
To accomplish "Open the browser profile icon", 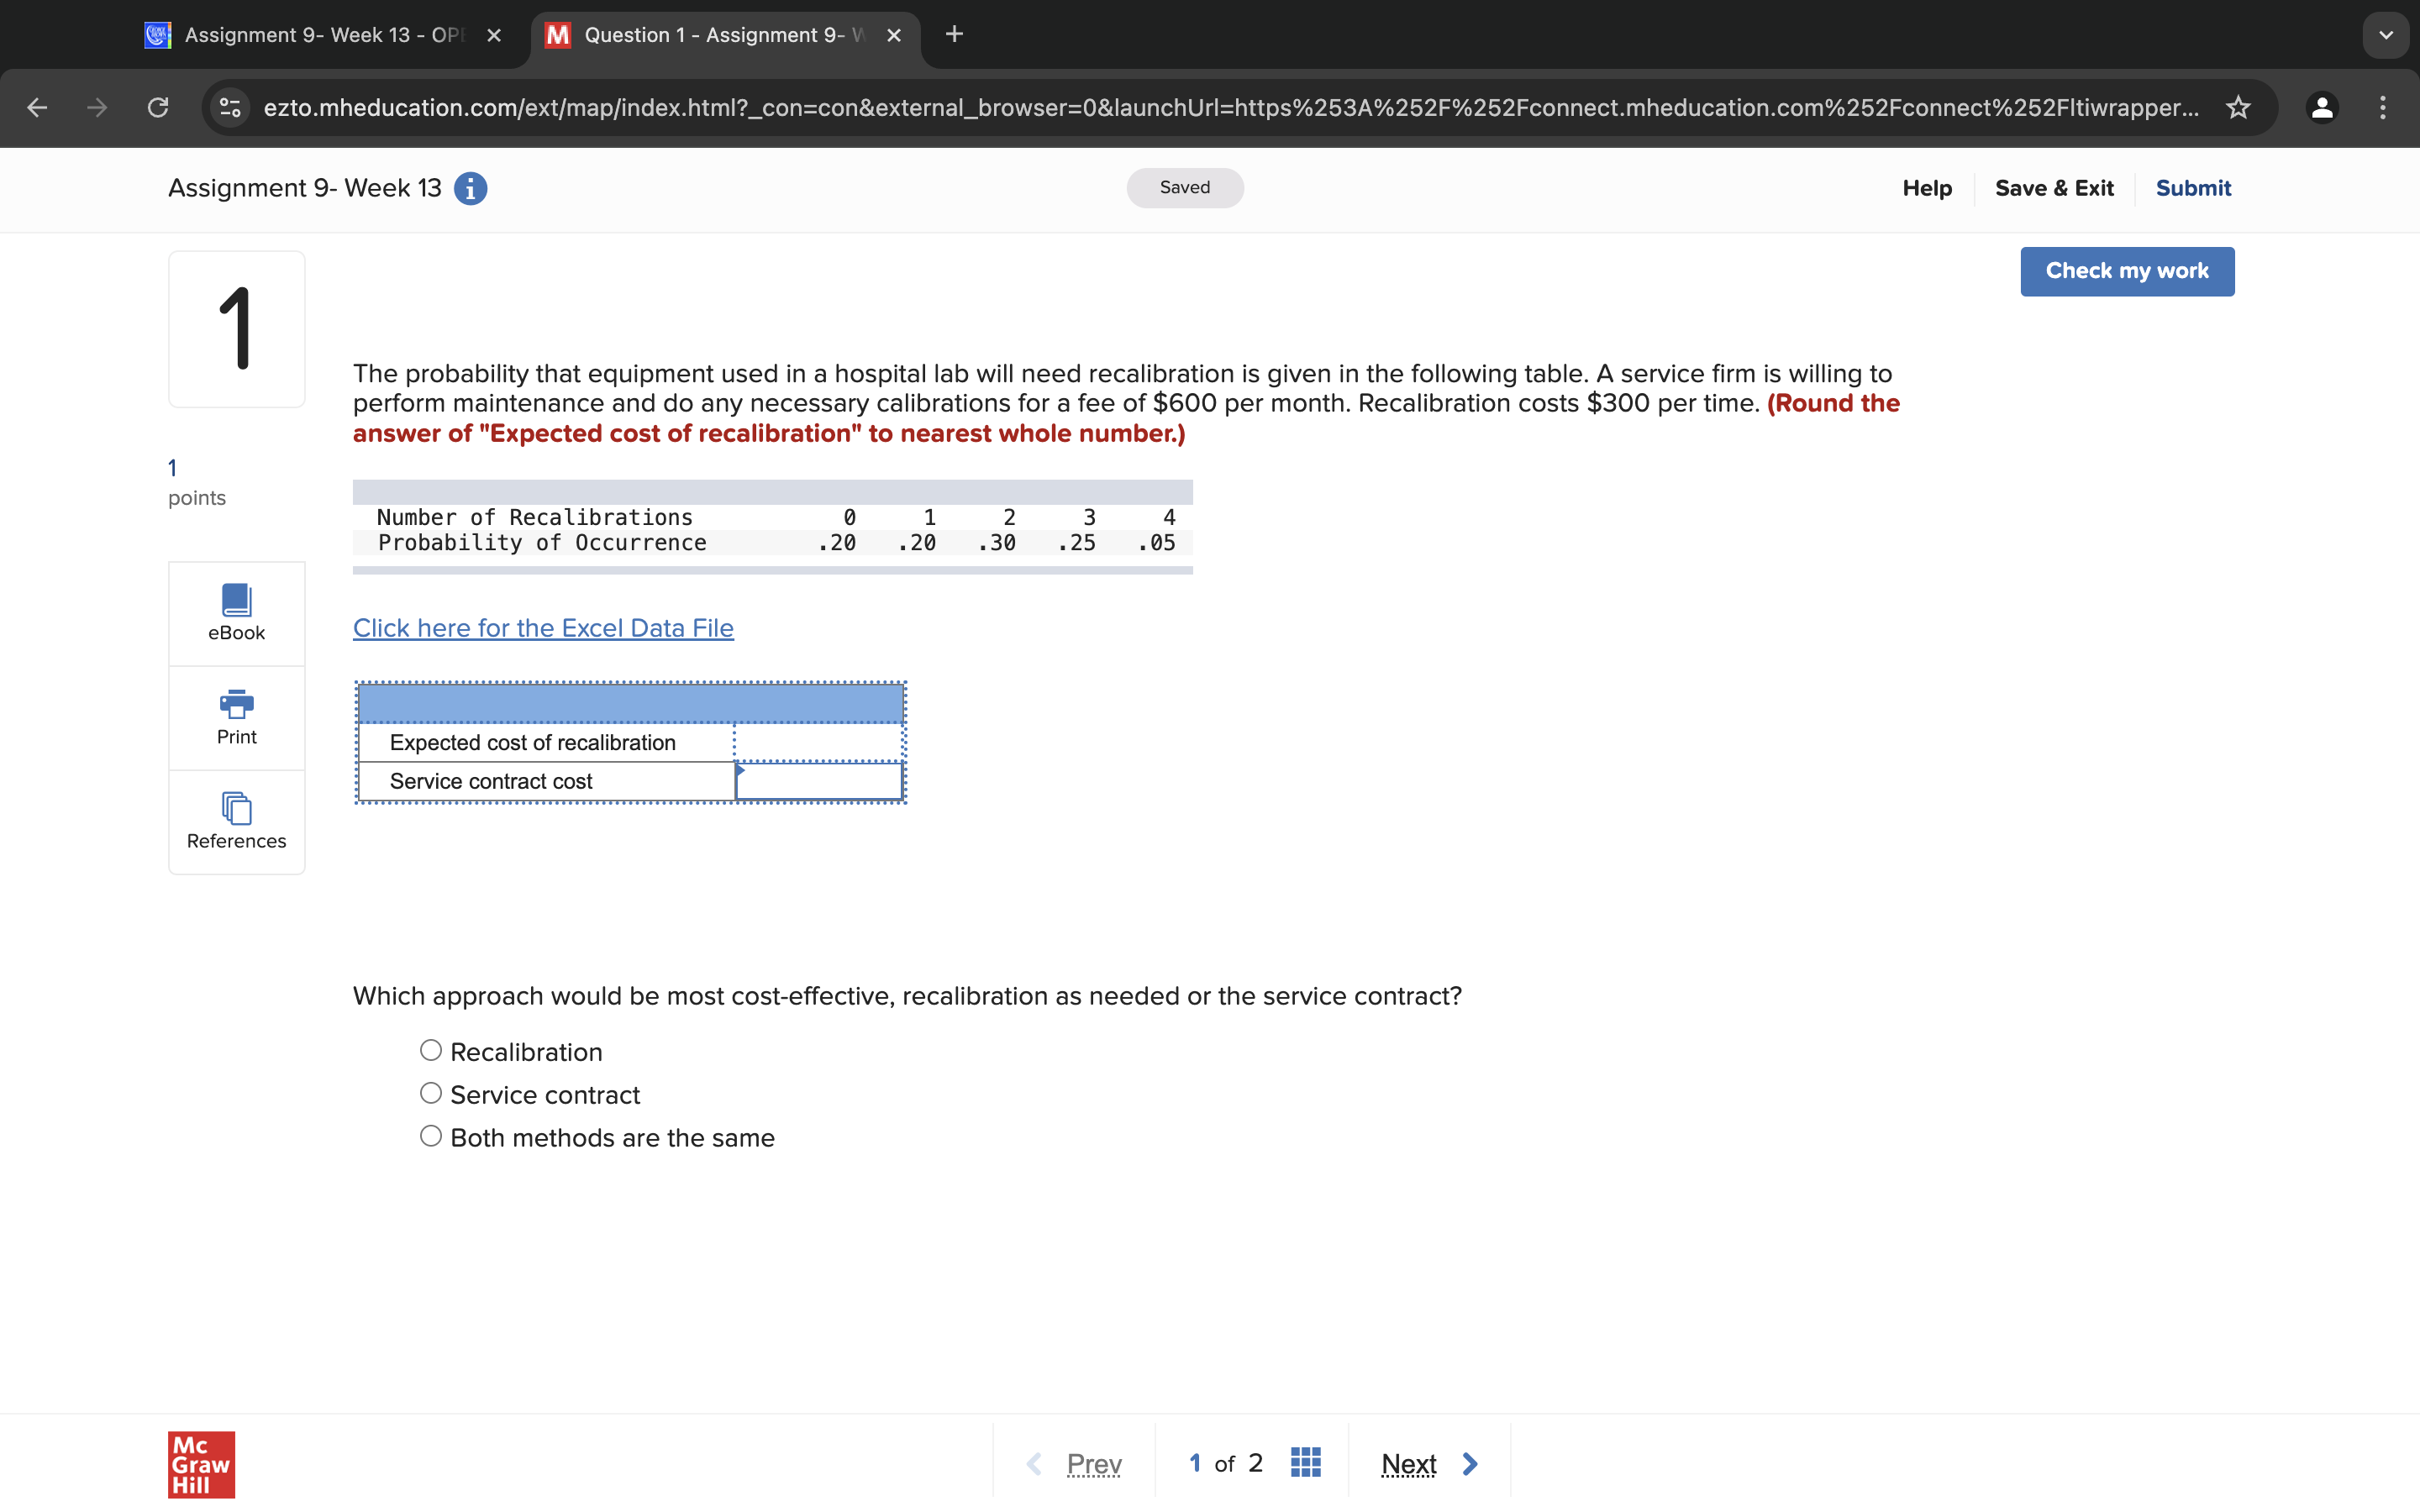I will 2322,108.
